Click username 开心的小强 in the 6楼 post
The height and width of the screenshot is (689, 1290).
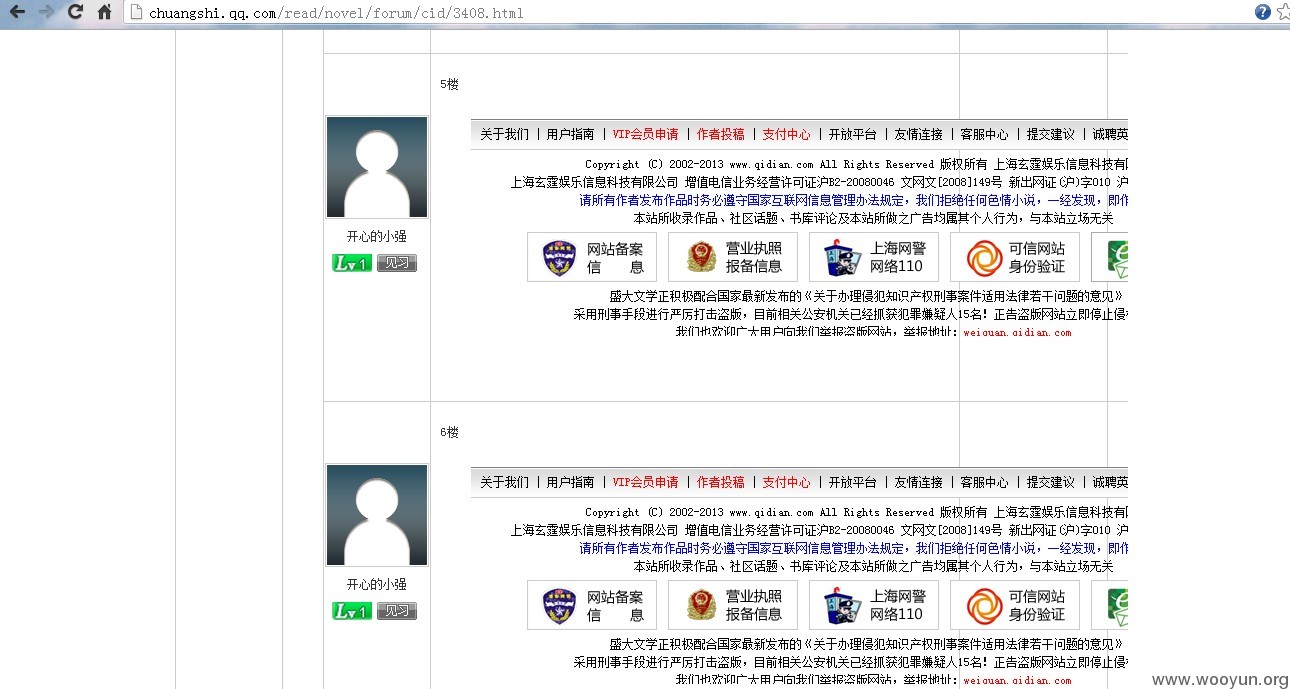coord(377,585)
